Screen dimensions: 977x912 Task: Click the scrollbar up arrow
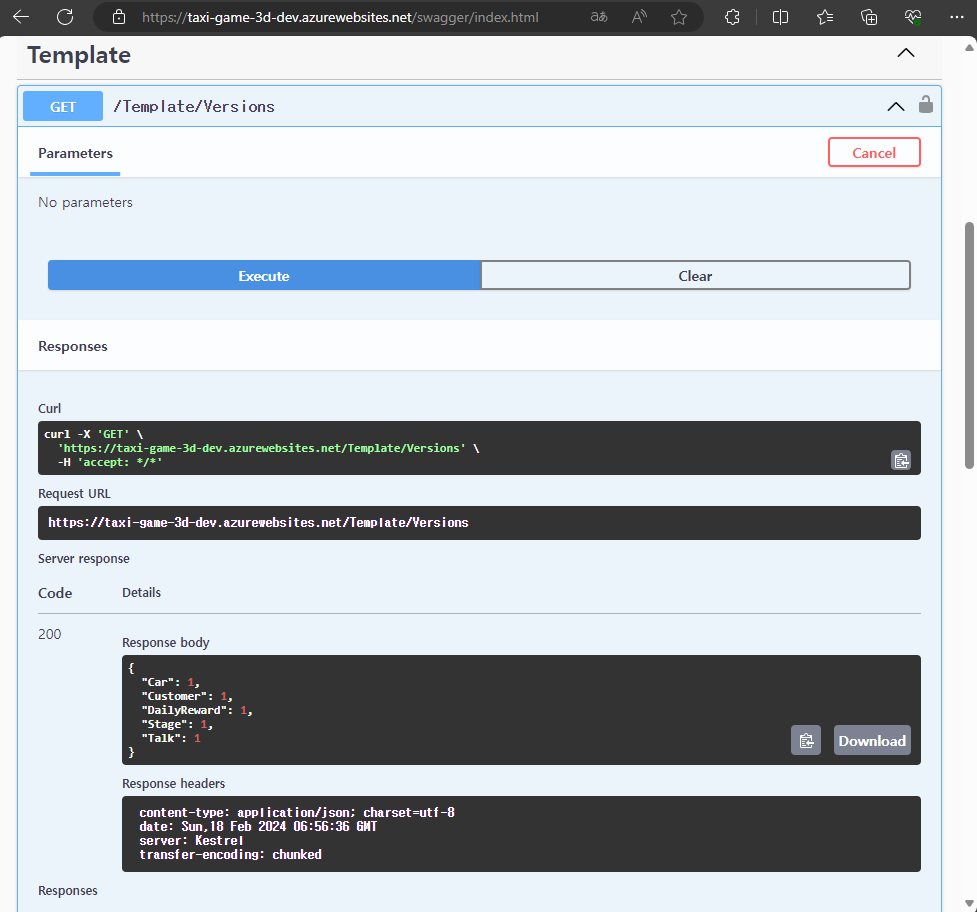(x=969, y=47)
